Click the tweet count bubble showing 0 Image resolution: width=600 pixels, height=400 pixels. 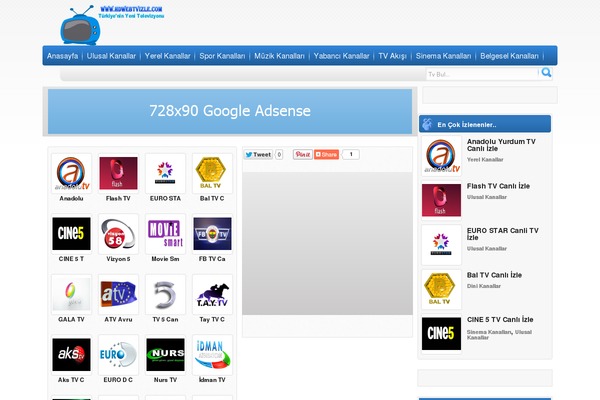279,155
